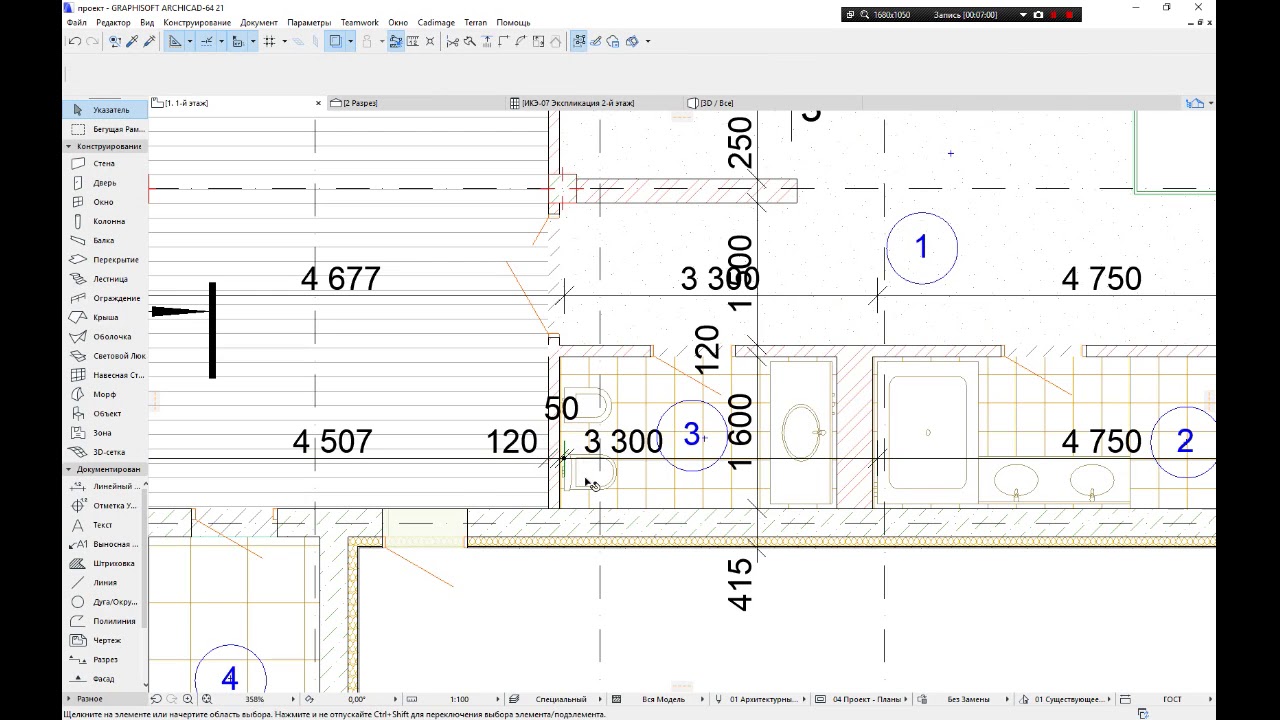Select the Окно (window) tool
1280x720 pixels.
pyautogui.click(x=105, y=202)
